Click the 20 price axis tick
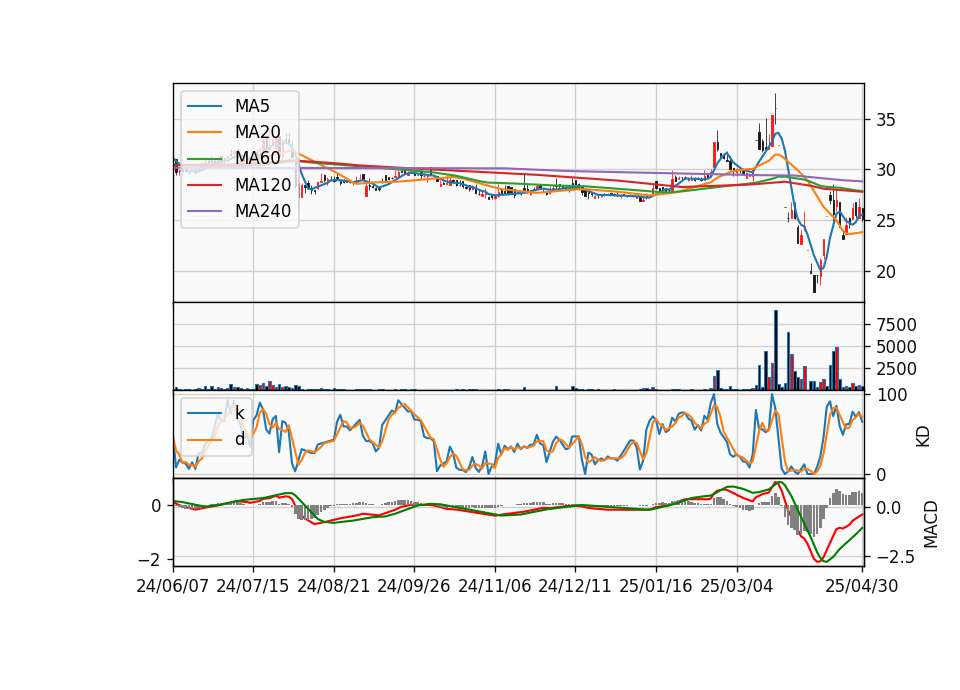 pos(885,272)
